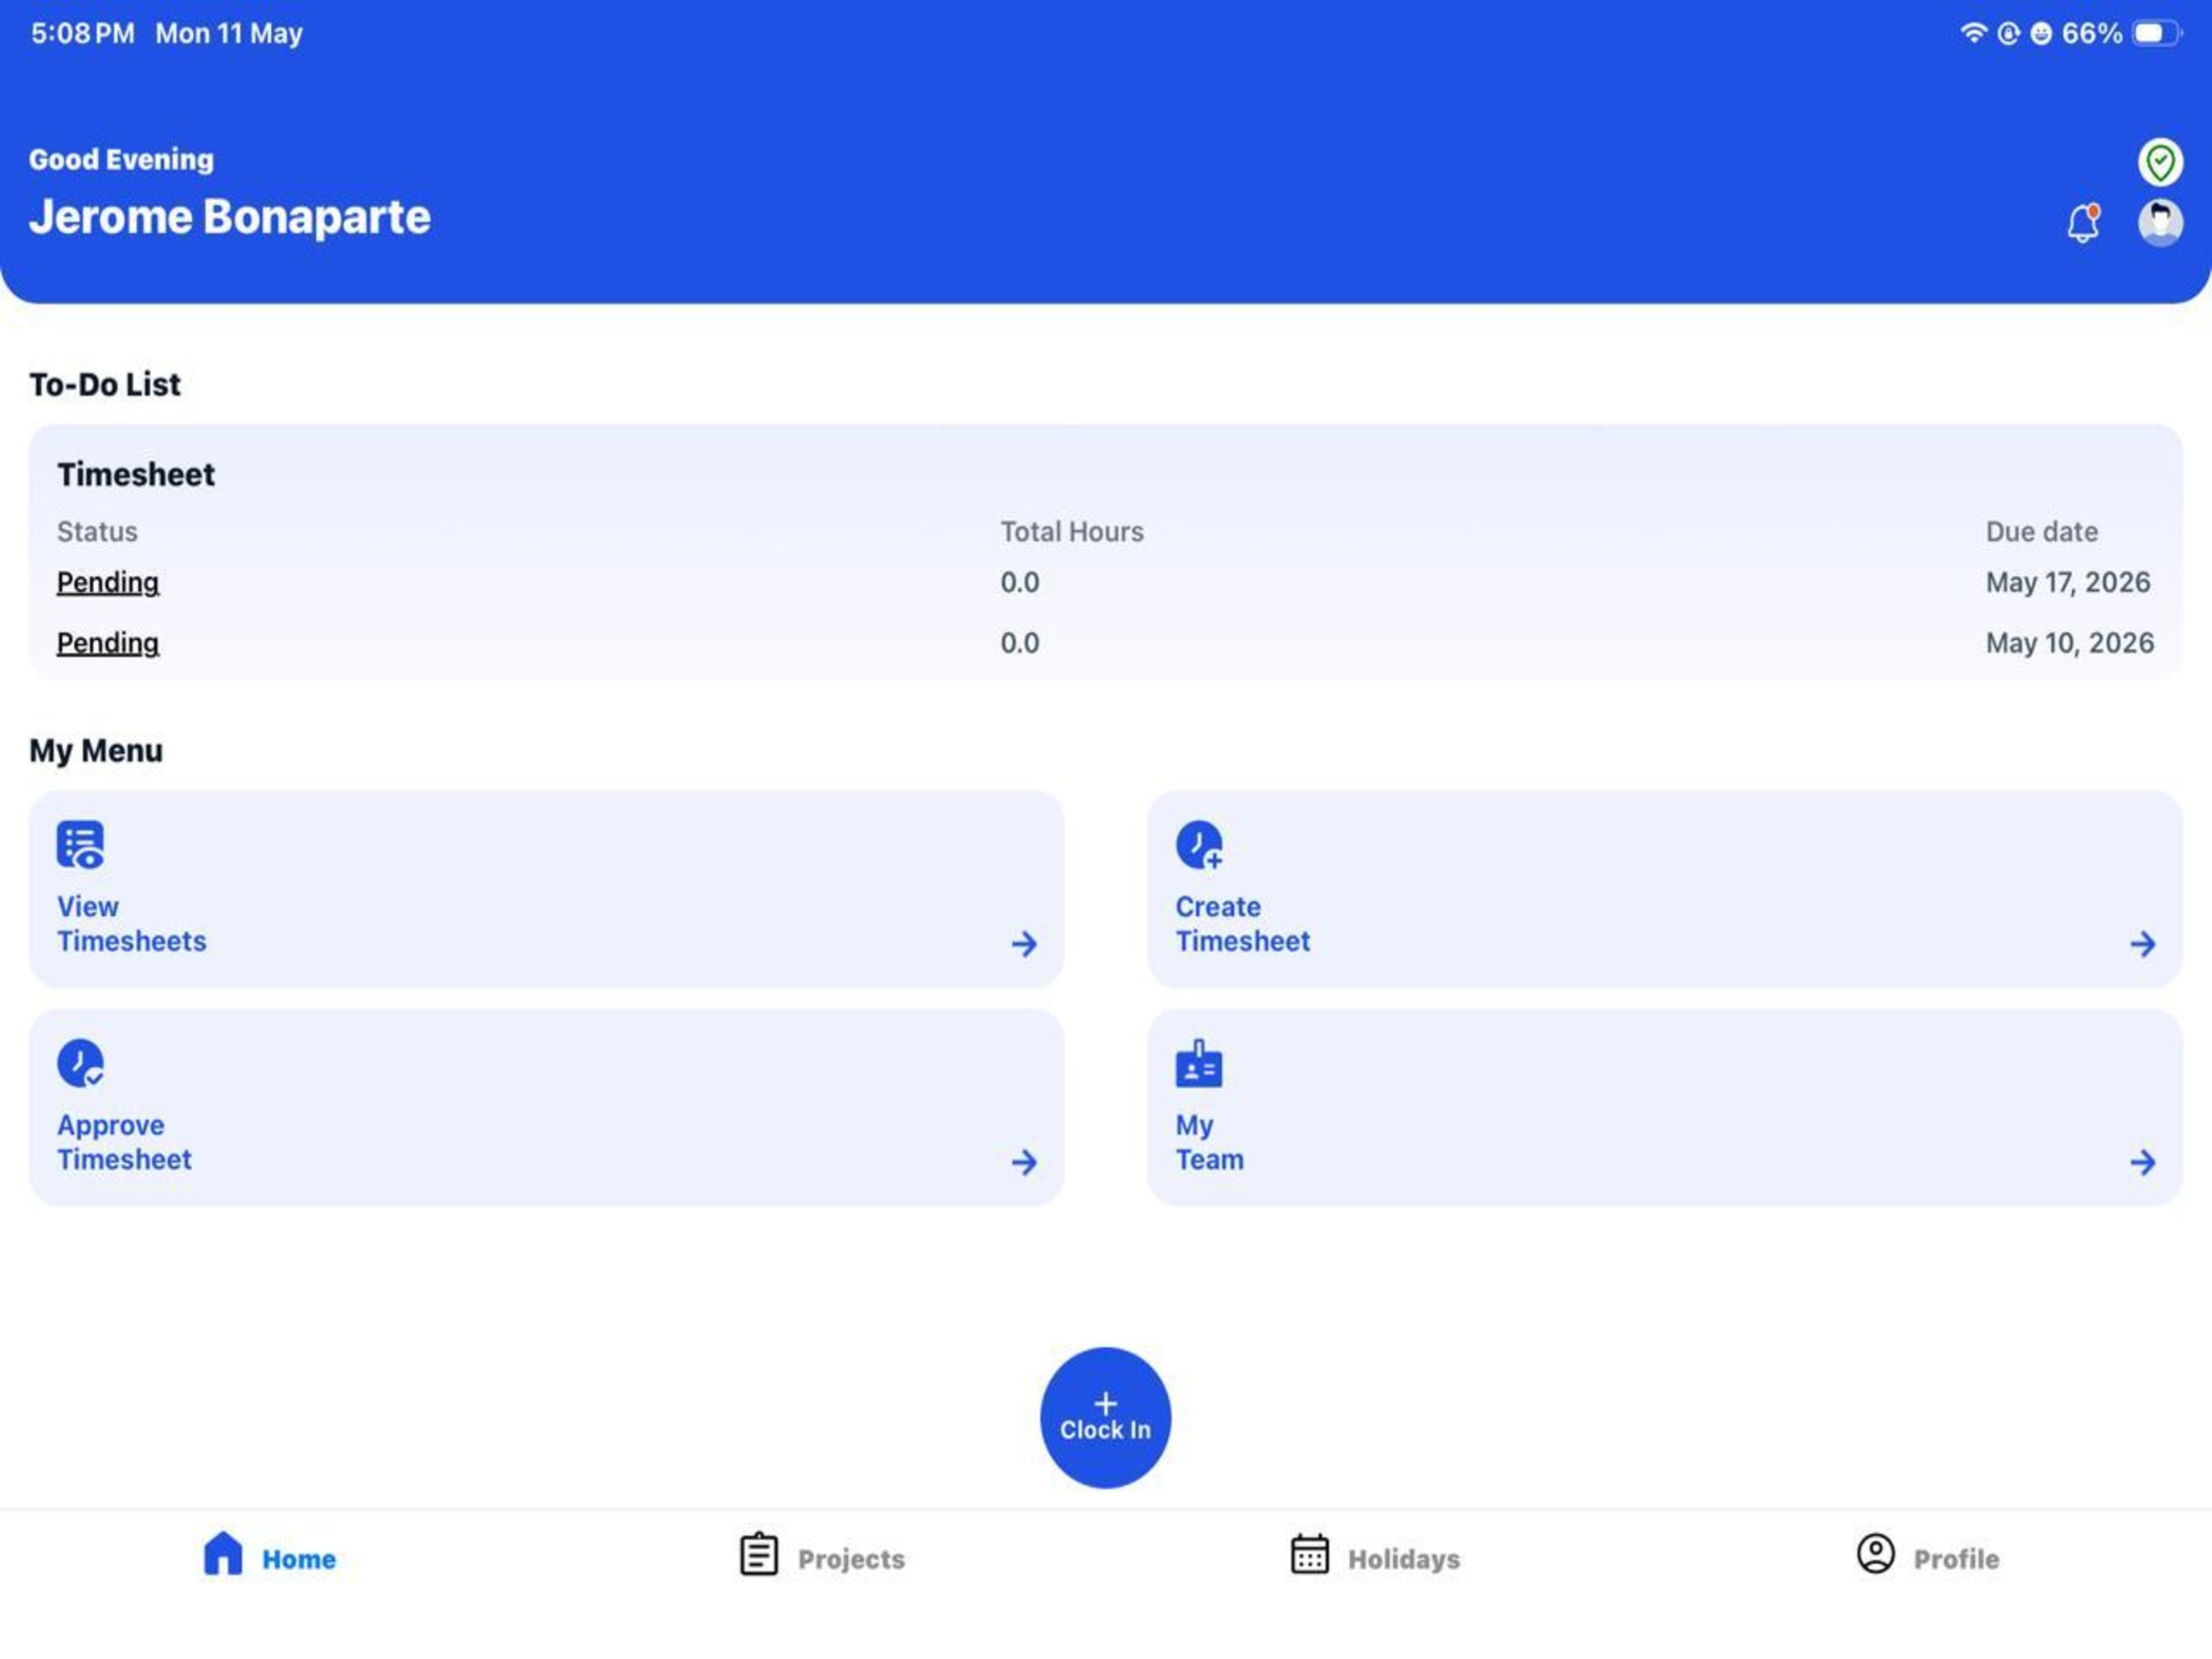Click the Timesheet card title
This screenshot has height=1659, width=2212.
coord(135,474)
